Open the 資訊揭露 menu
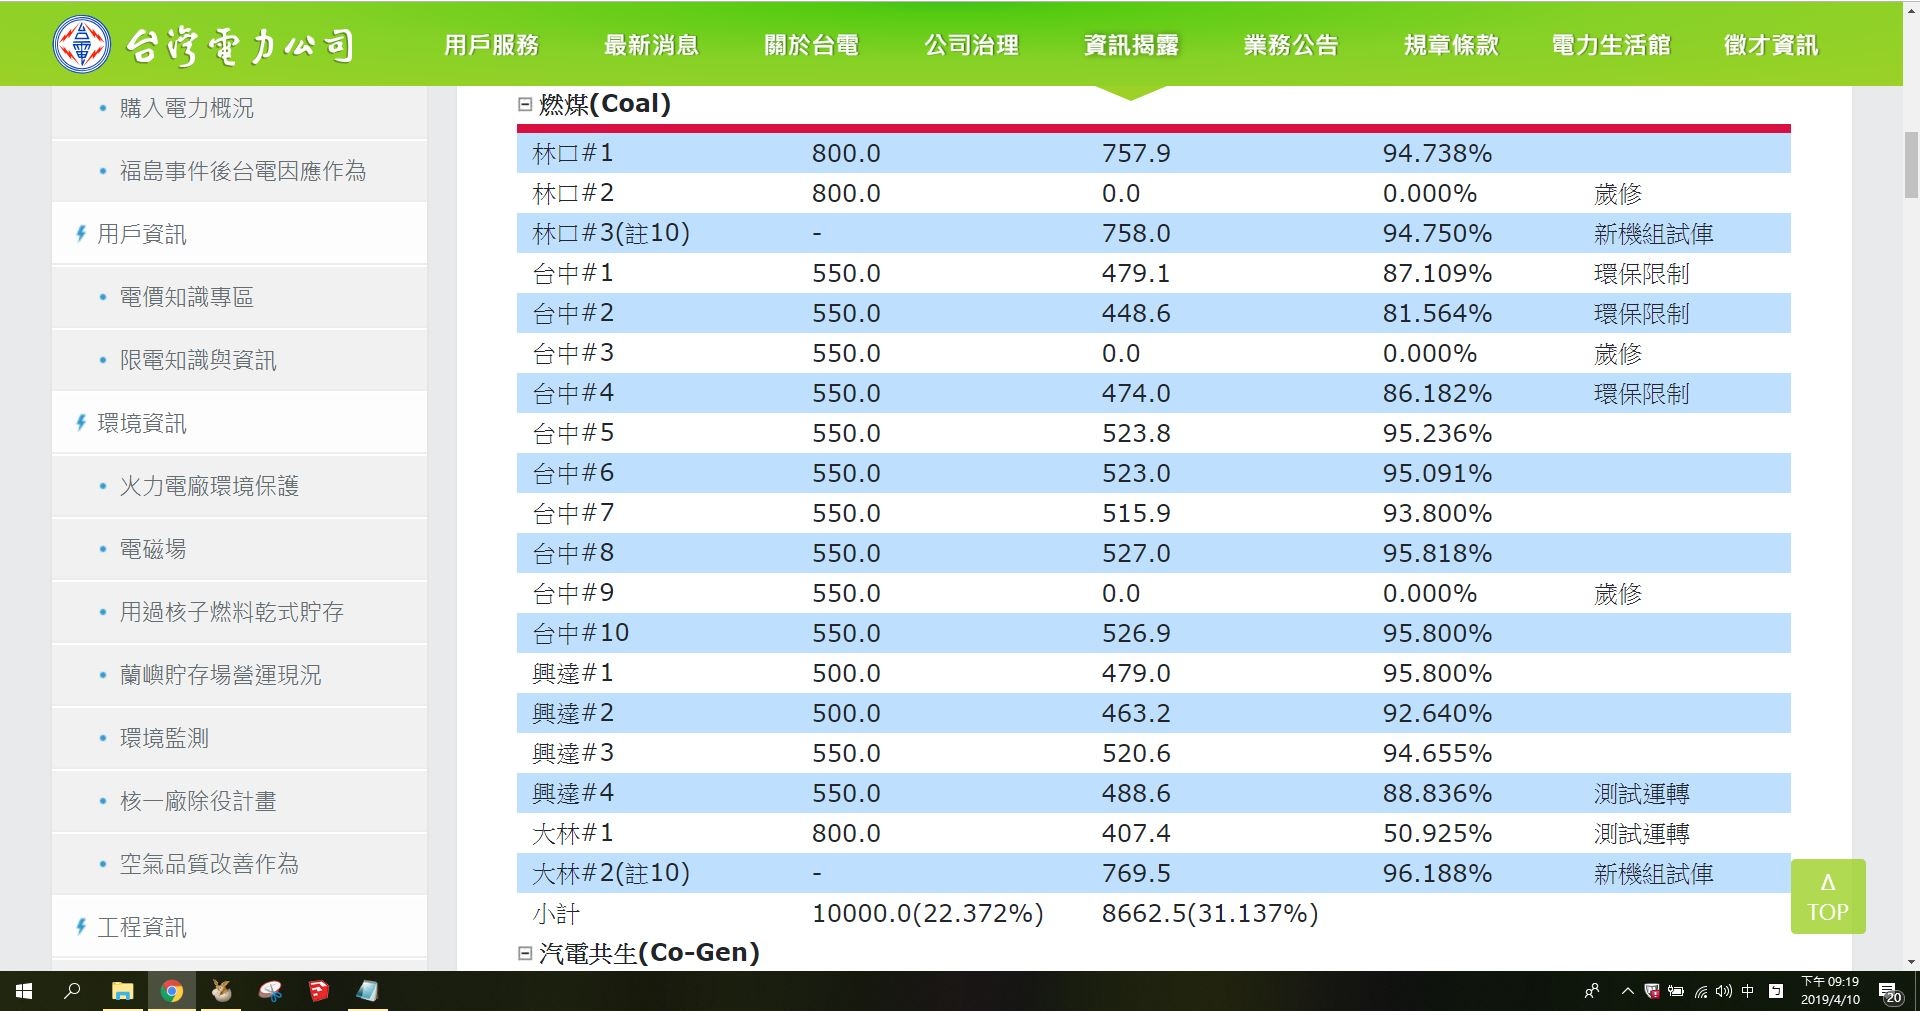 tap(1131, 45)
